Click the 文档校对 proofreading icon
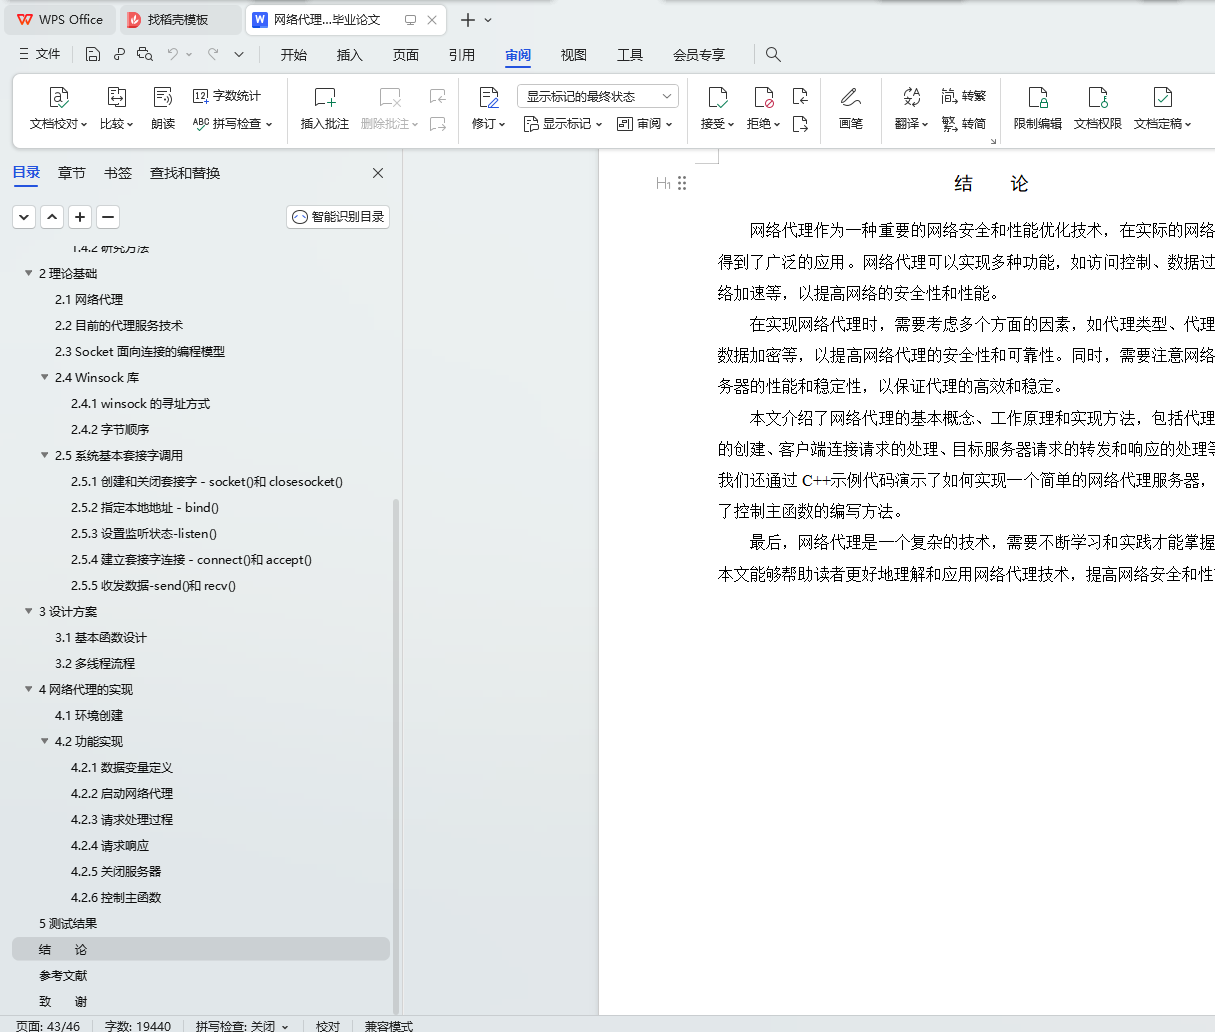 59,97
